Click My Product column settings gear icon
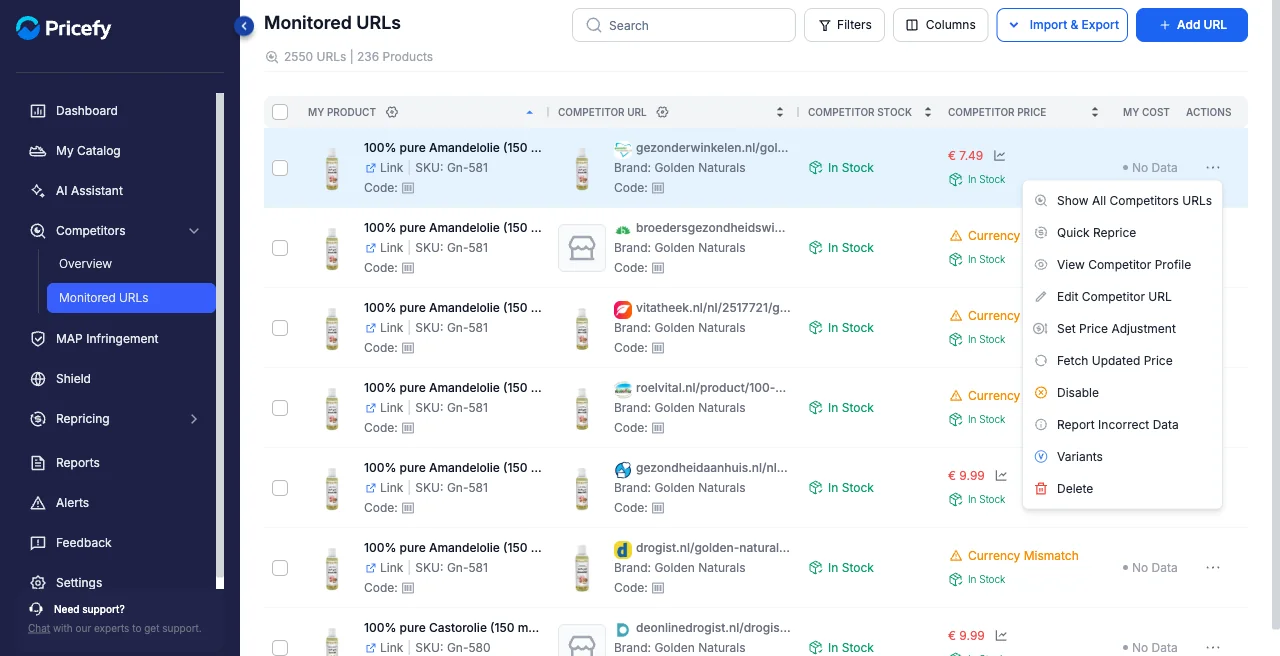The image size is (1280, 656). click(x=392, y=112)
